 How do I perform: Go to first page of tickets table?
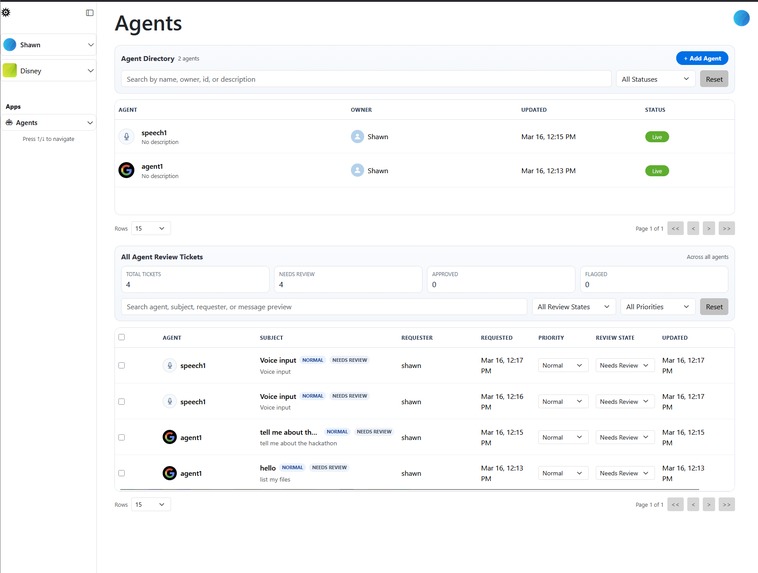click(x=675, y=504)
